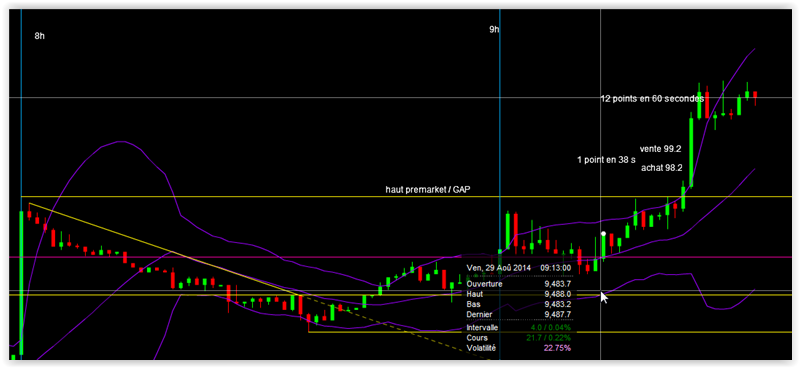
Task: Click the "Bas" label in tooltip
Action: pyautogui.click(x=473, y=304)
